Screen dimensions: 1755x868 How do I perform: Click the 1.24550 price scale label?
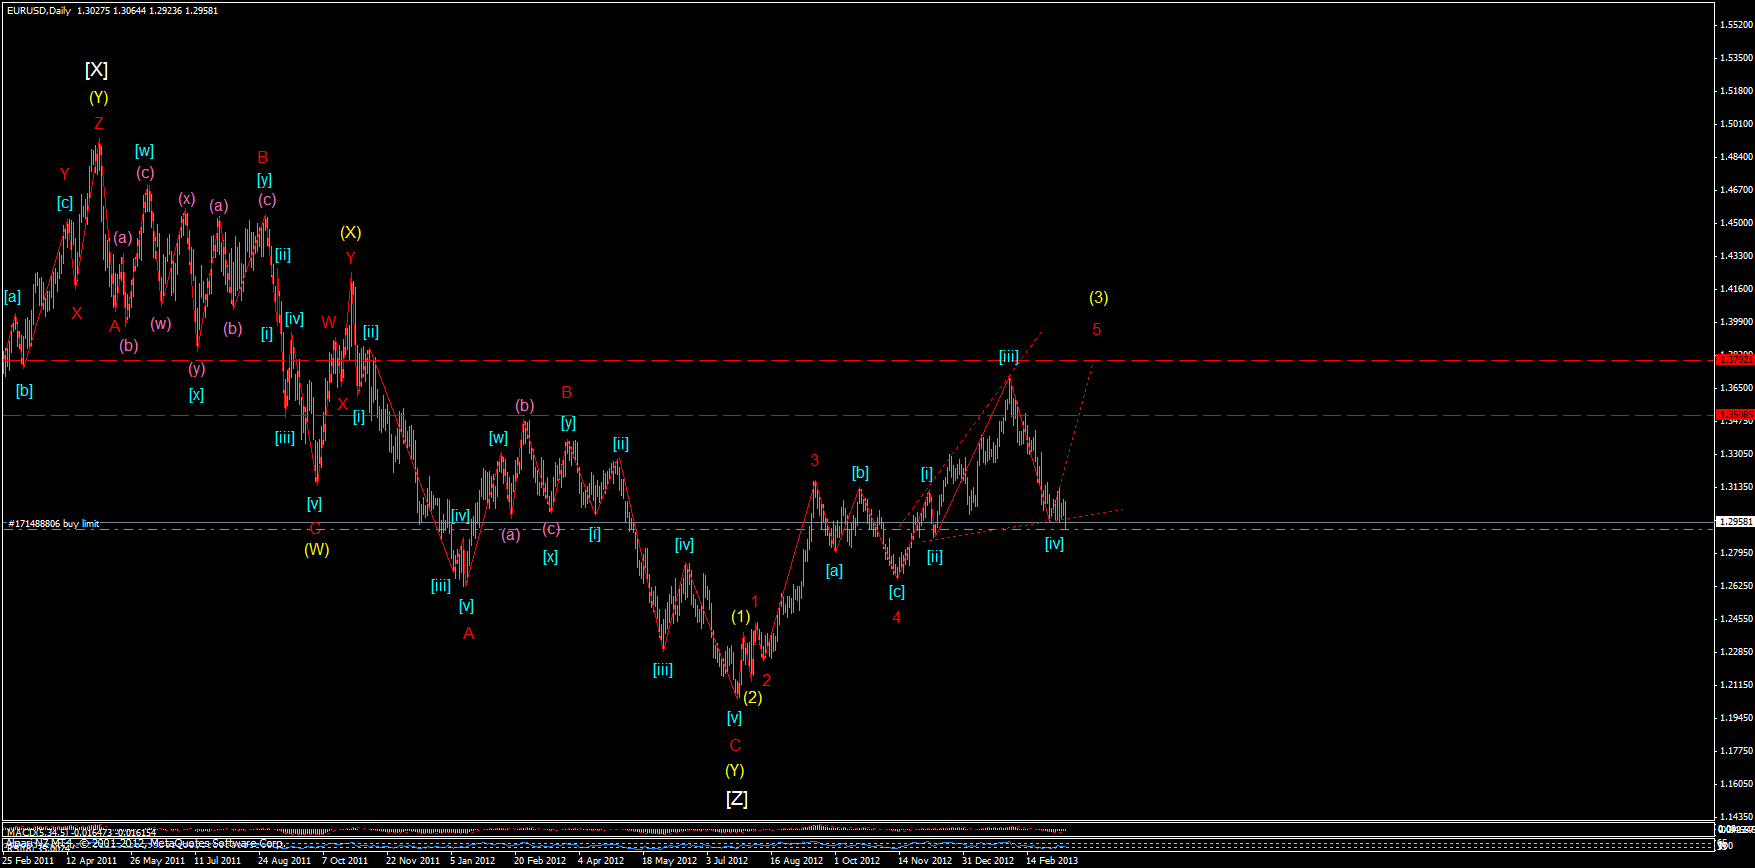click(x=1736, y=619)
